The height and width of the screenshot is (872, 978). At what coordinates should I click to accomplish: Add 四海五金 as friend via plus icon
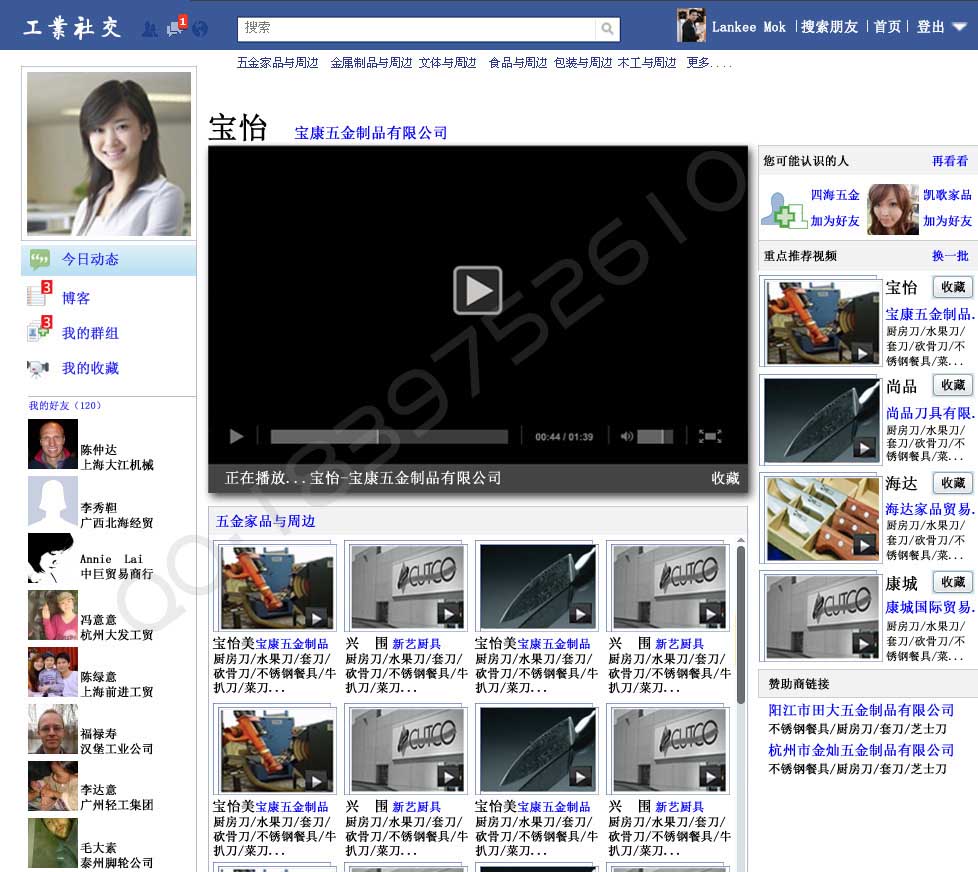[x=784, y=210]
